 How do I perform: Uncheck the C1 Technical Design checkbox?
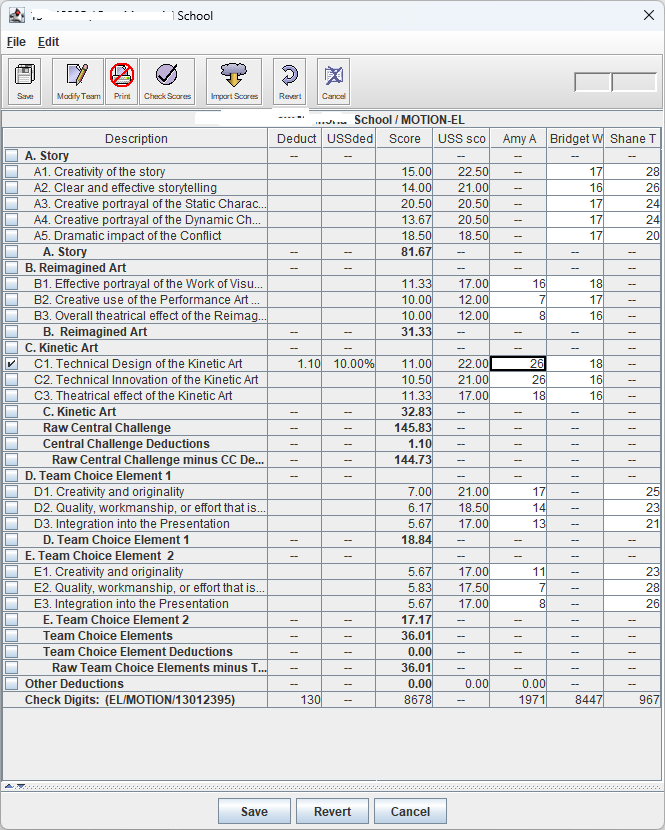[x=11, y=364]
